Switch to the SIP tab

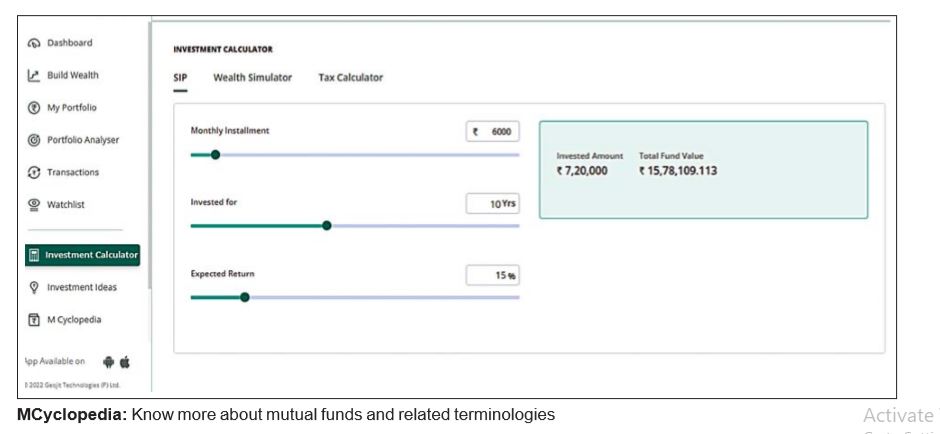pos(180,78)
